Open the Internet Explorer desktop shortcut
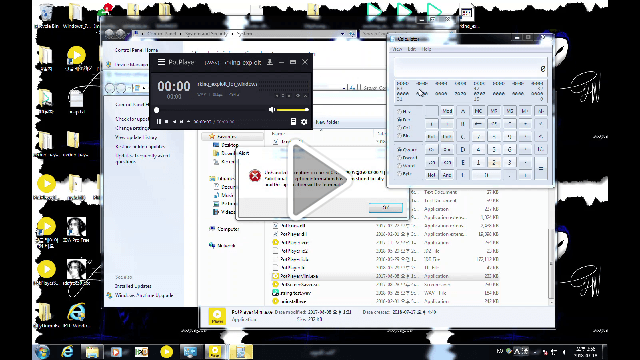Image resolution: width=640 pixels, height=360 pixels. [x=76, y=315]
